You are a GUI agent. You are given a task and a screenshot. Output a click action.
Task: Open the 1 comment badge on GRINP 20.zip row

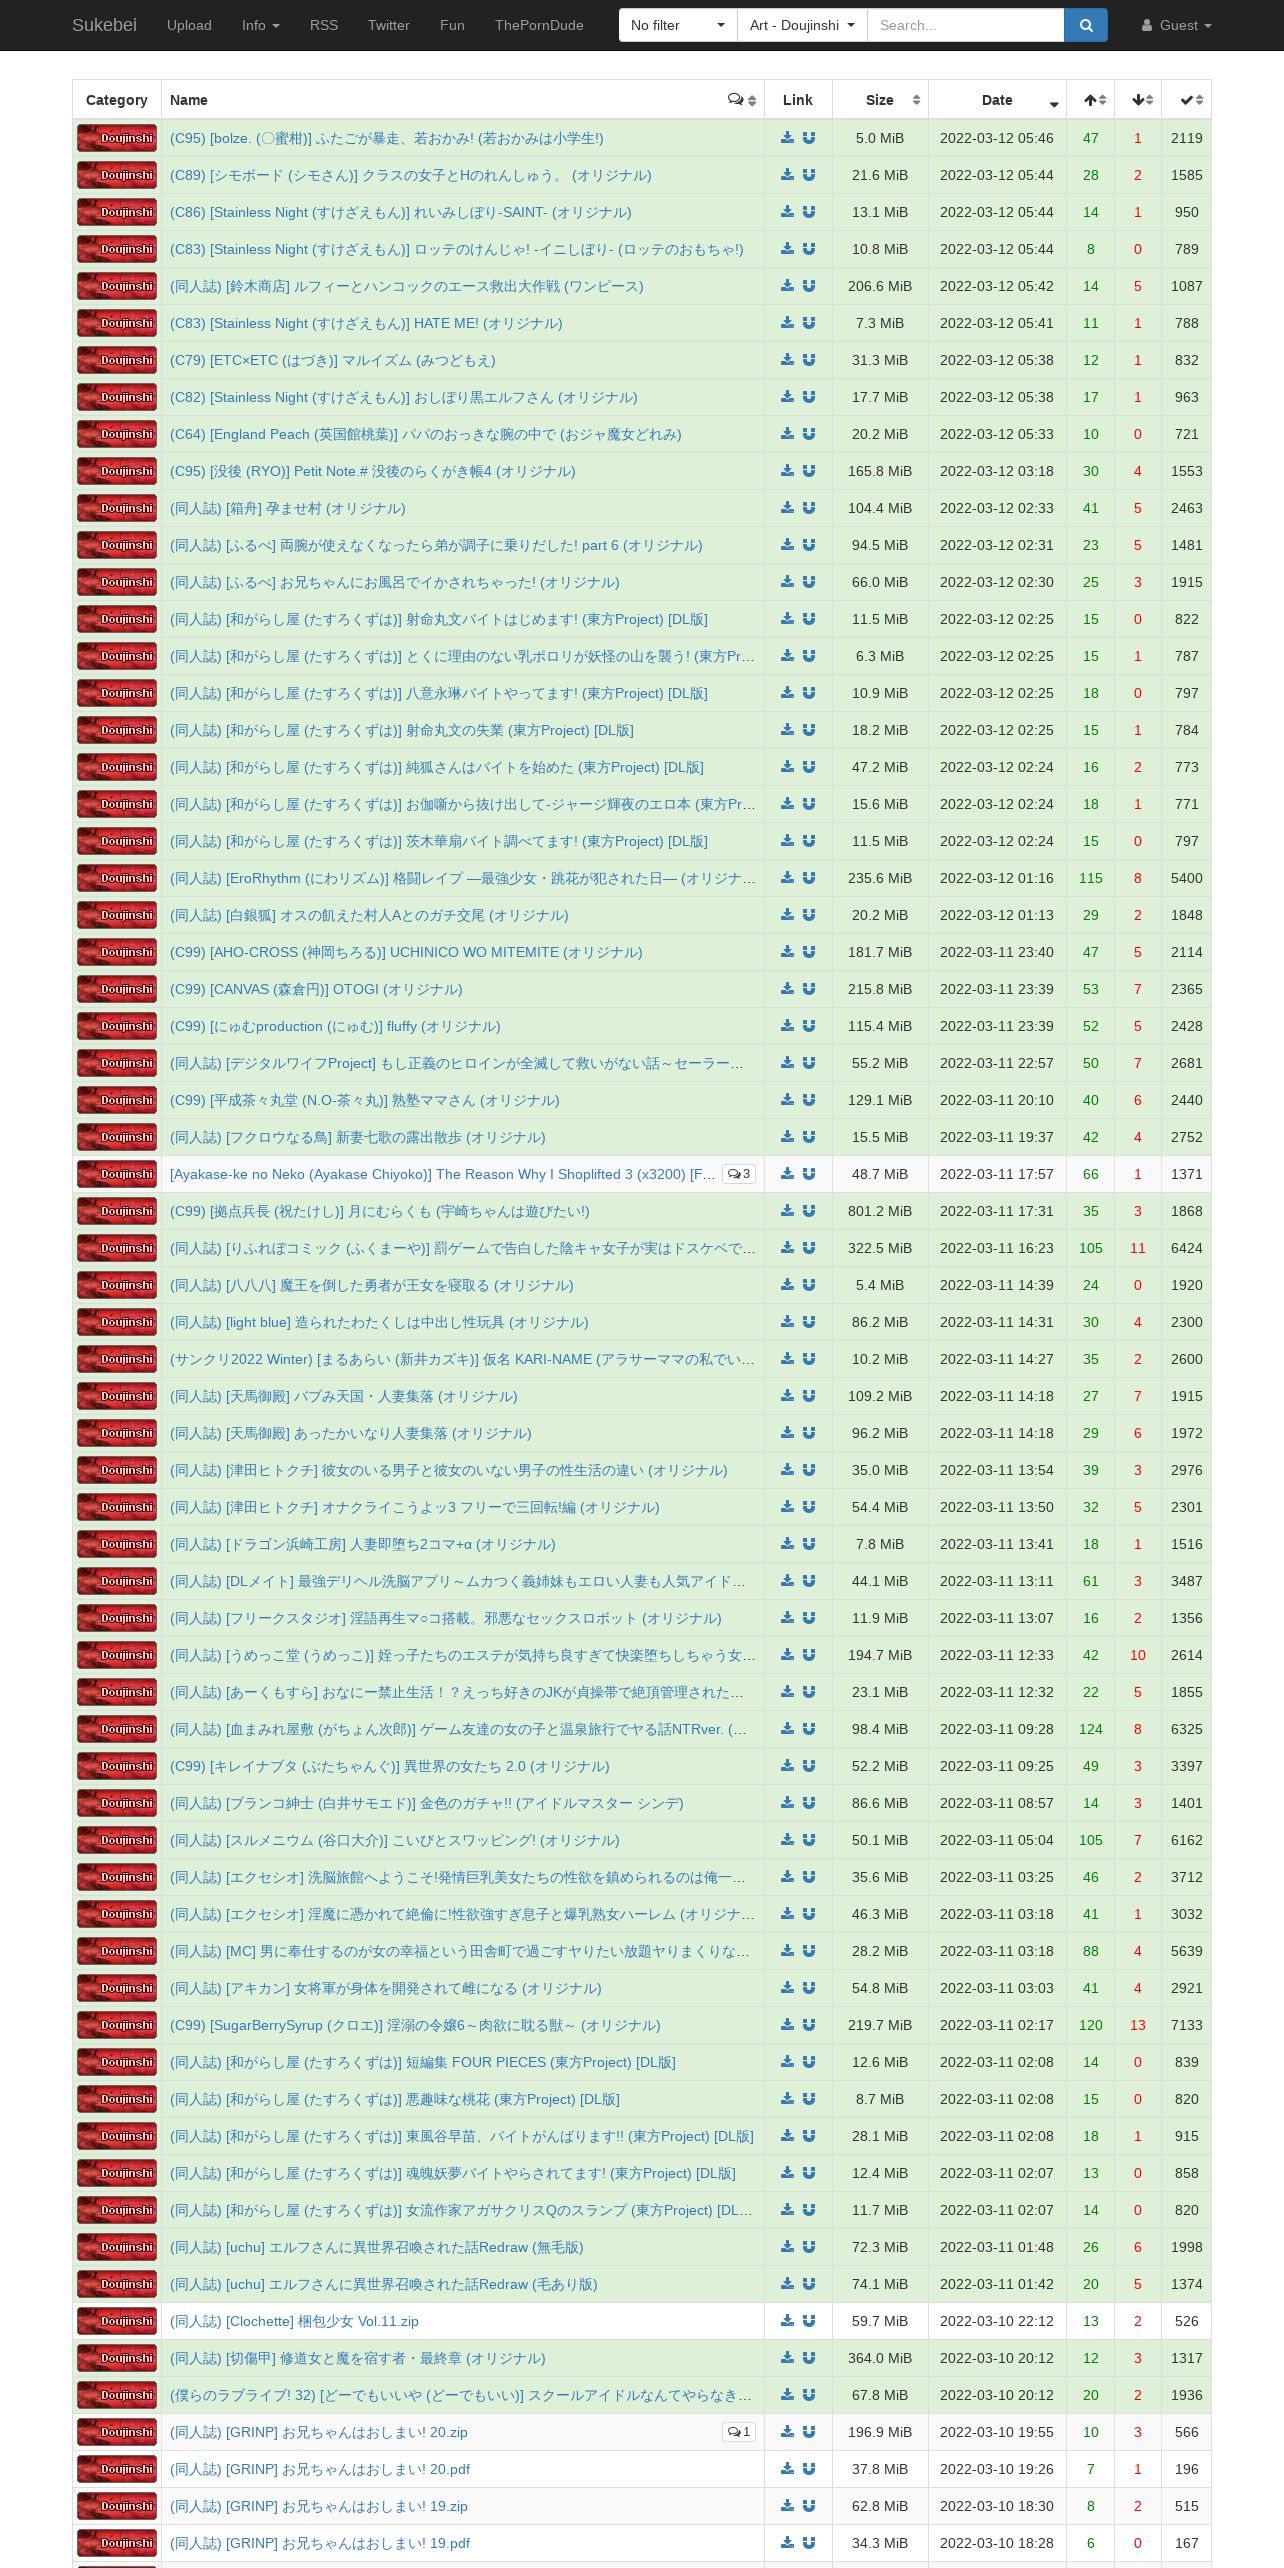pyautogui.click(x=739, y=2432)
